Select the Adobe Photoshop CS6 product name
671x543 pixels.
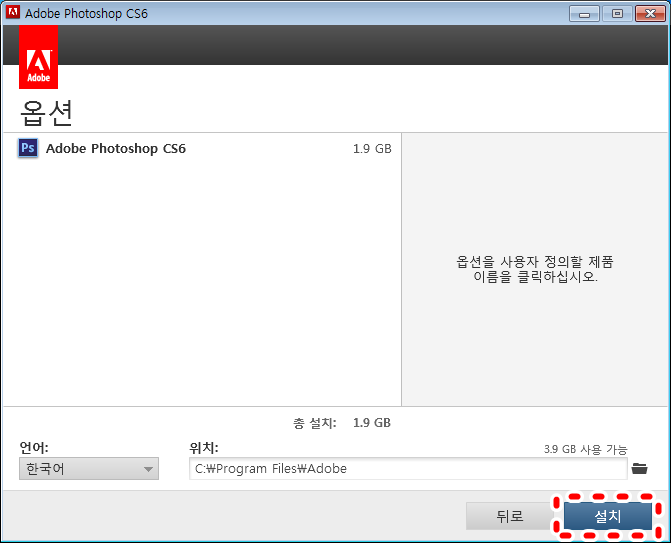click(116, 148)
